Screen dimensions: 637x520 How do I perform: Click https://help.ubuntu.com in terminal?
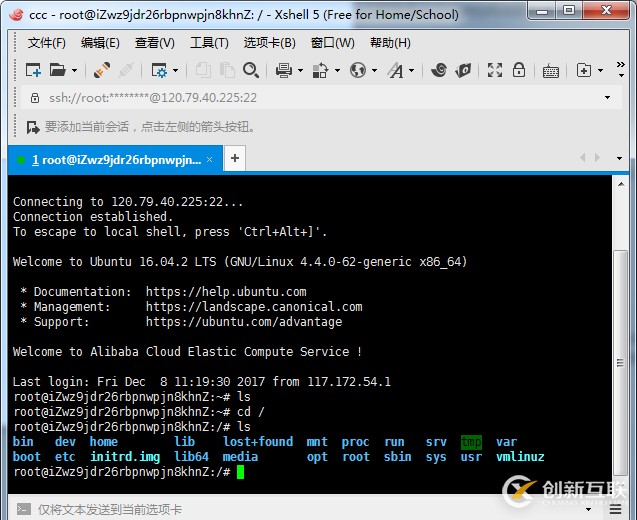point(226,292)
